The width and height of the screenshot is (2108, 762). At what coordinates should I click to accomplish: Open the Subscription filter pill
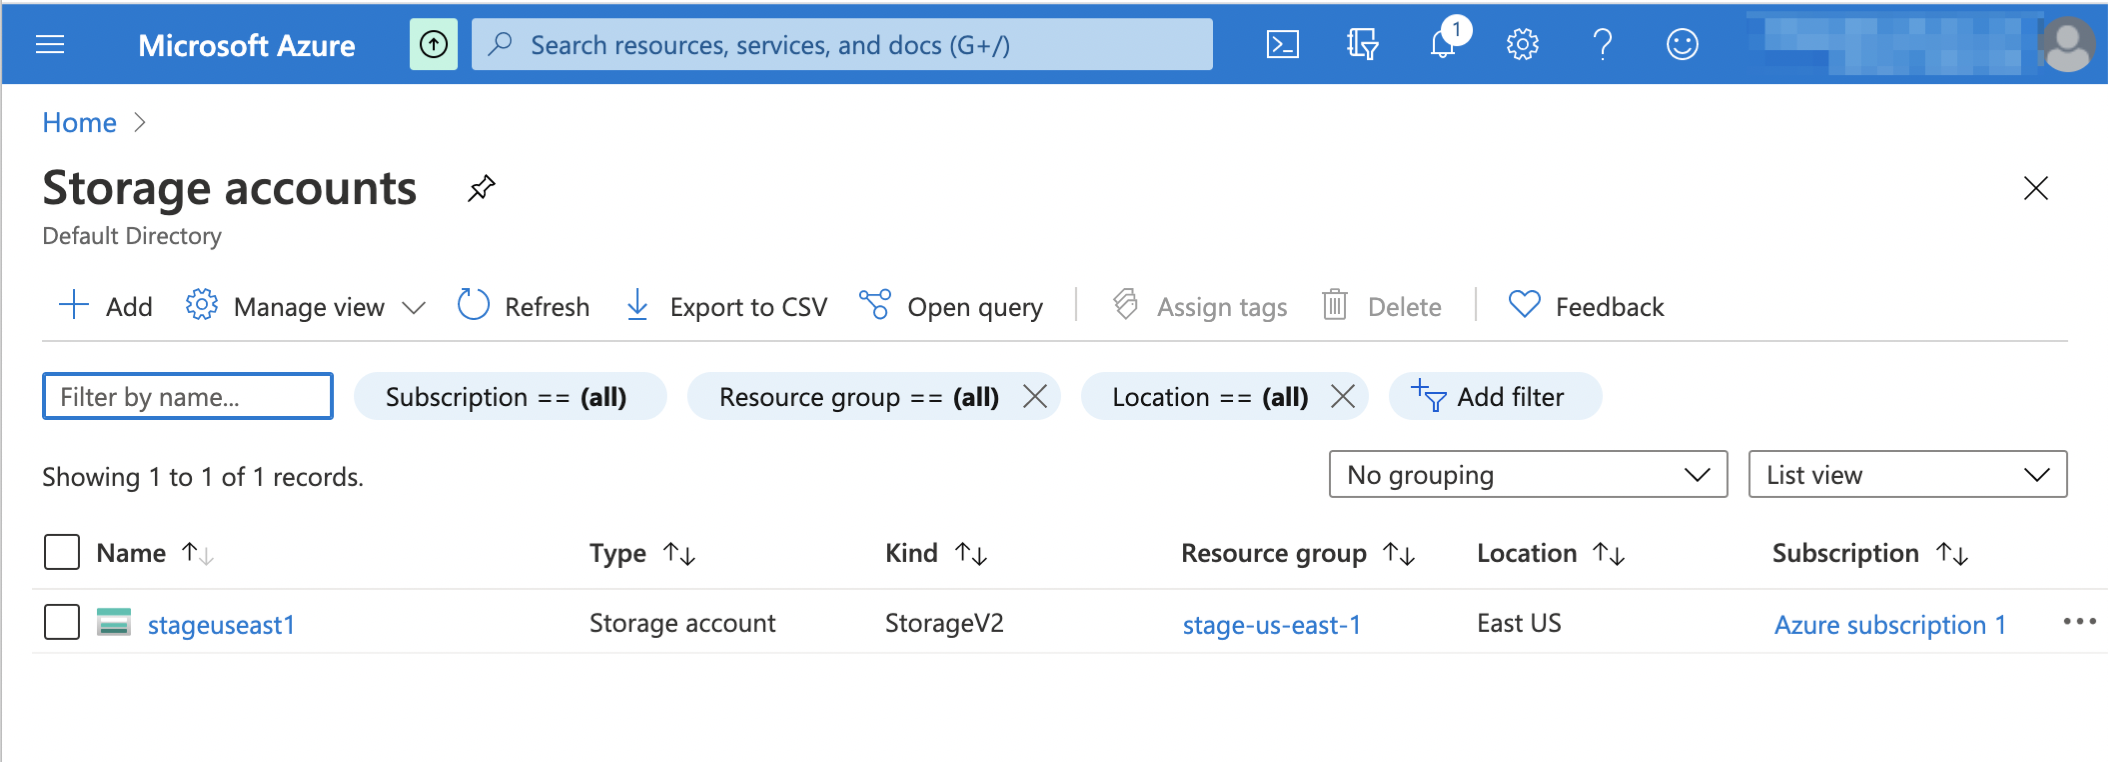(x=510, y=396)
